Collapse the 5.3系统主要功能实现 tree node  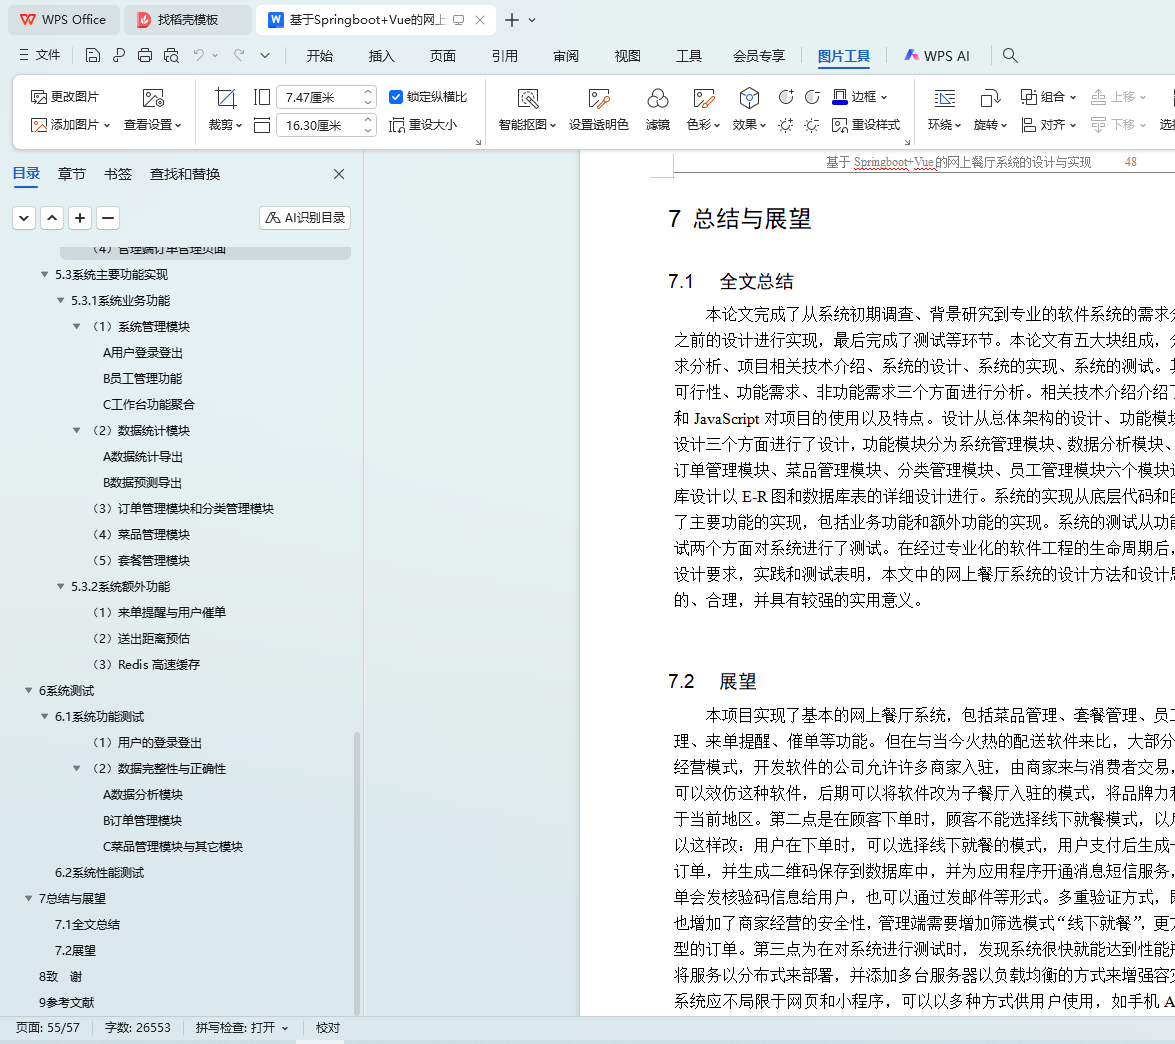tap(44, 274)
